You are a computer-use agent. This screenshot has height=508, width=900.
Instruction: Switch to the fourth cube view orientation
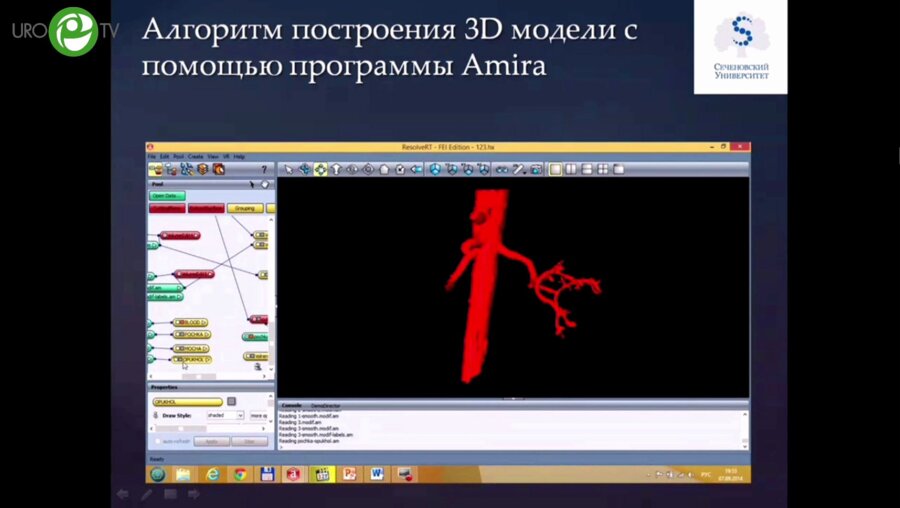click(x=484, y=169)
